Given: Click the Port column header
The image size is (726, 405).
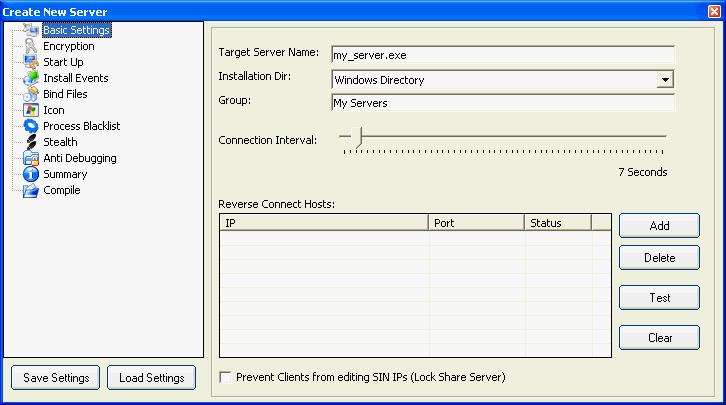Looking at the screenshot, I should pyautogui.click(x=477, y=223).
